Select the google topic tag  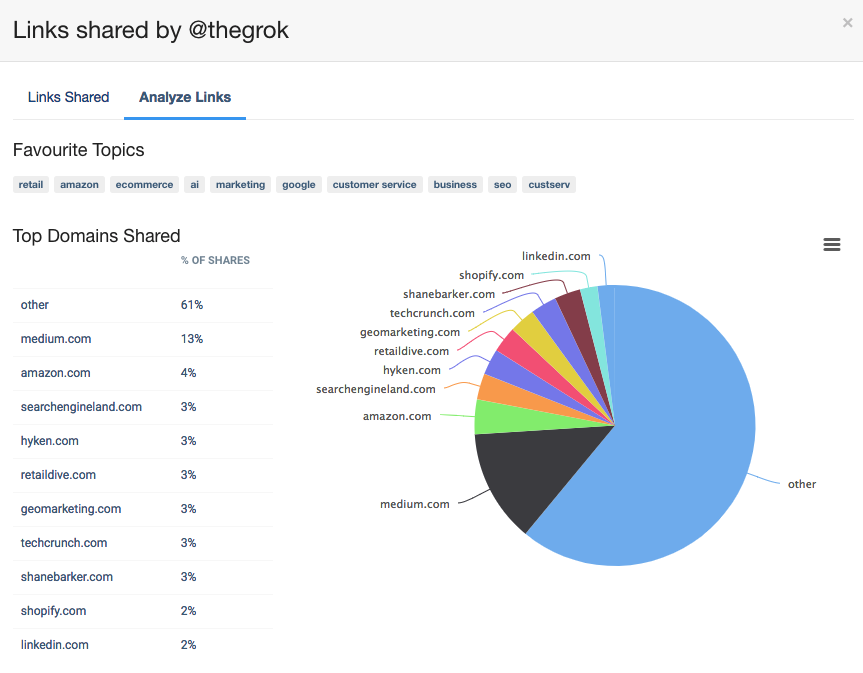coord(299,184)
